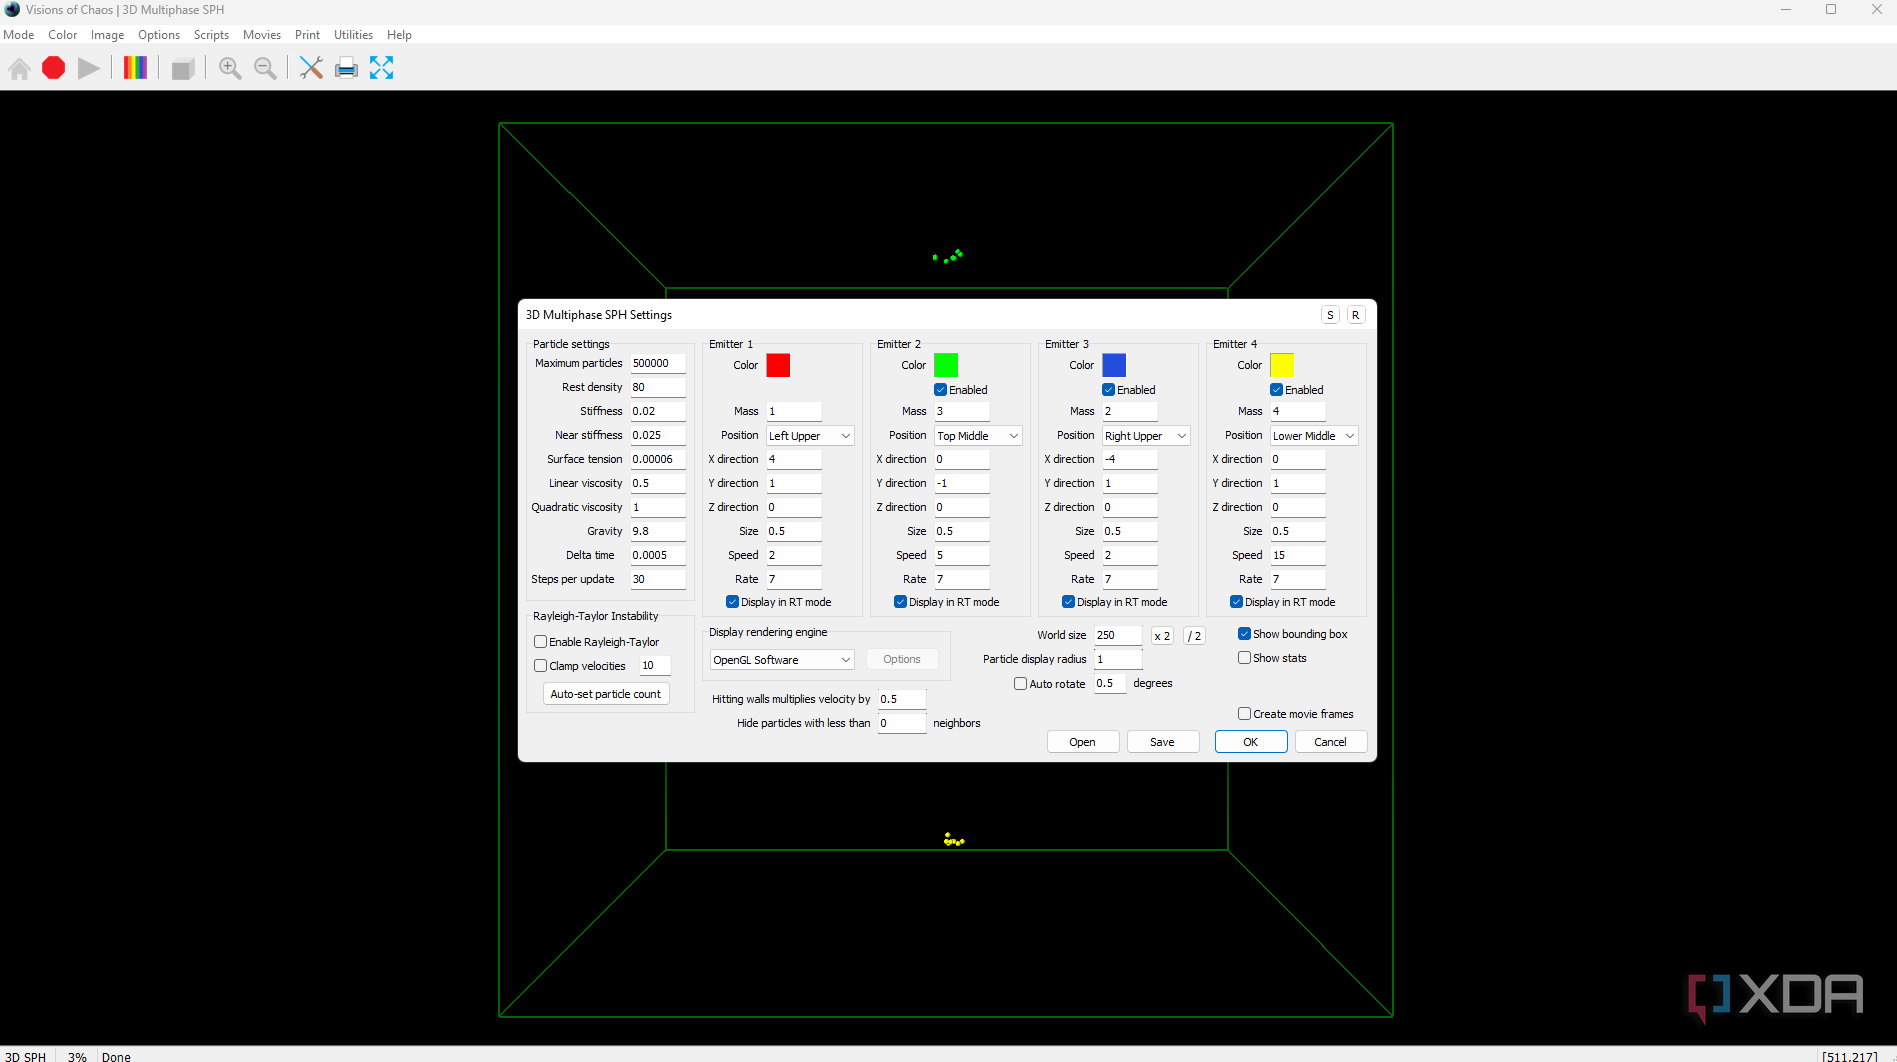Screen dimensions: 1897x1062
Task: Open the settings tools icon
Action: click(311, 68)
